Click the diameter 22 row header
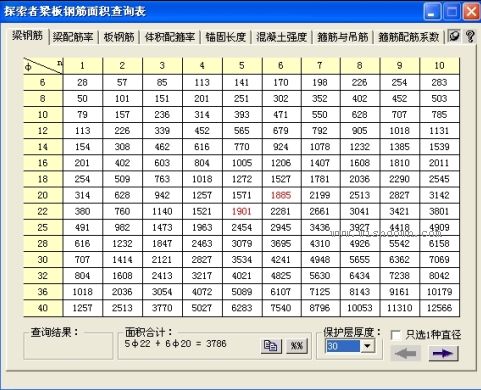 [43, 211]
